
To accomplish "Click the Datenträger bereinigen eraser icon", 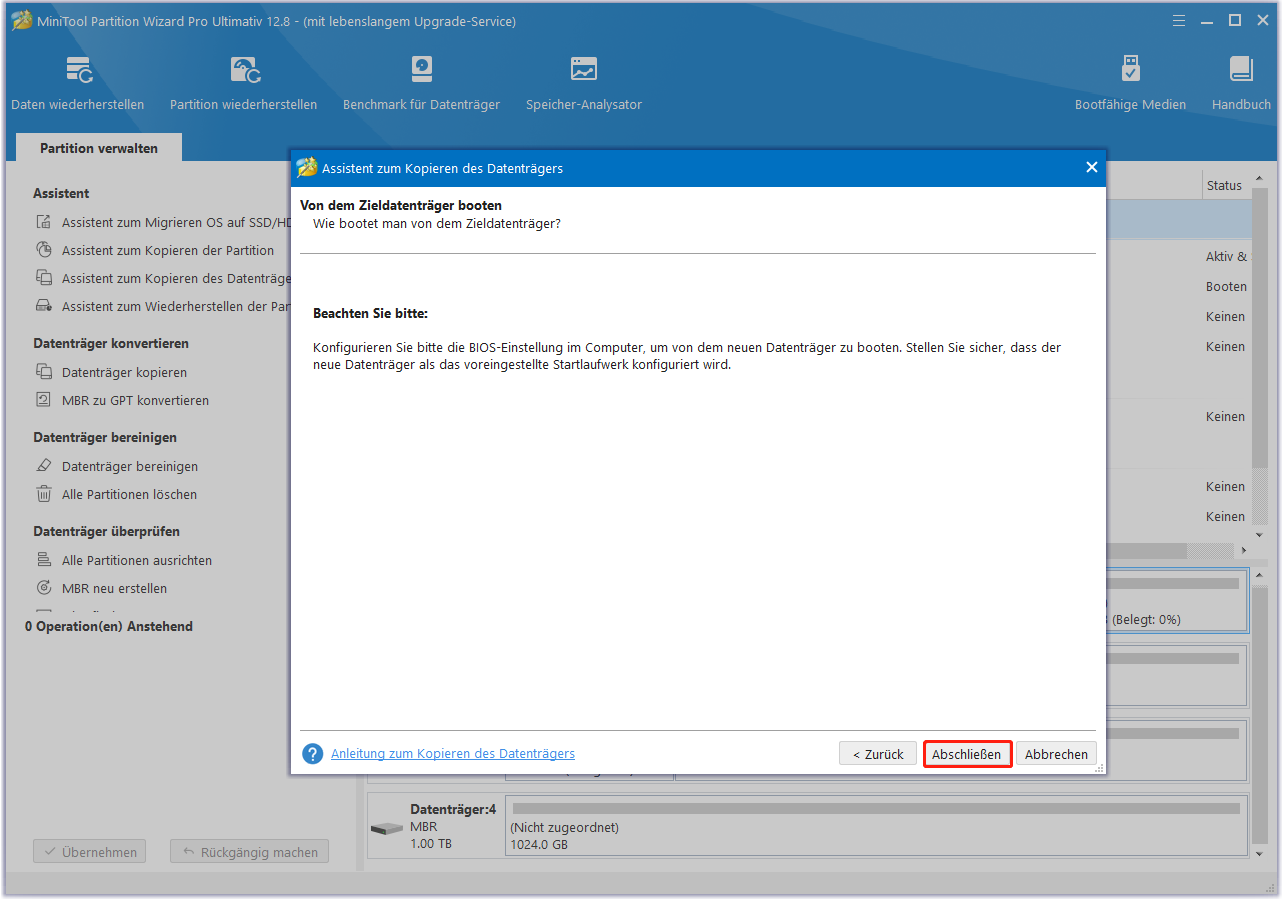I will (x=44, y=466).
